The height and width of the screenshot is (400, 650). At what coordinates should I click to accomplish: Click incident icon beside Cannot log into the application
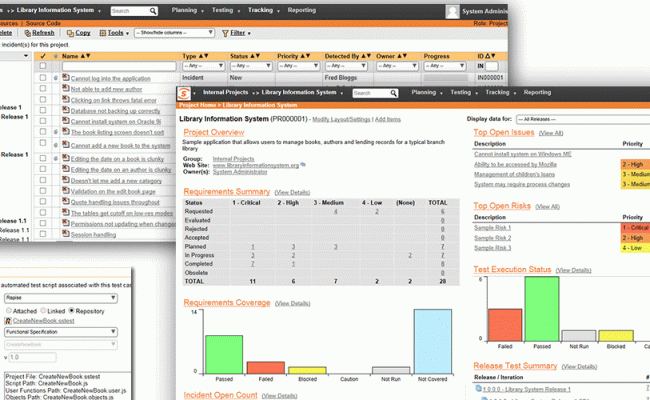pos(65,77)
